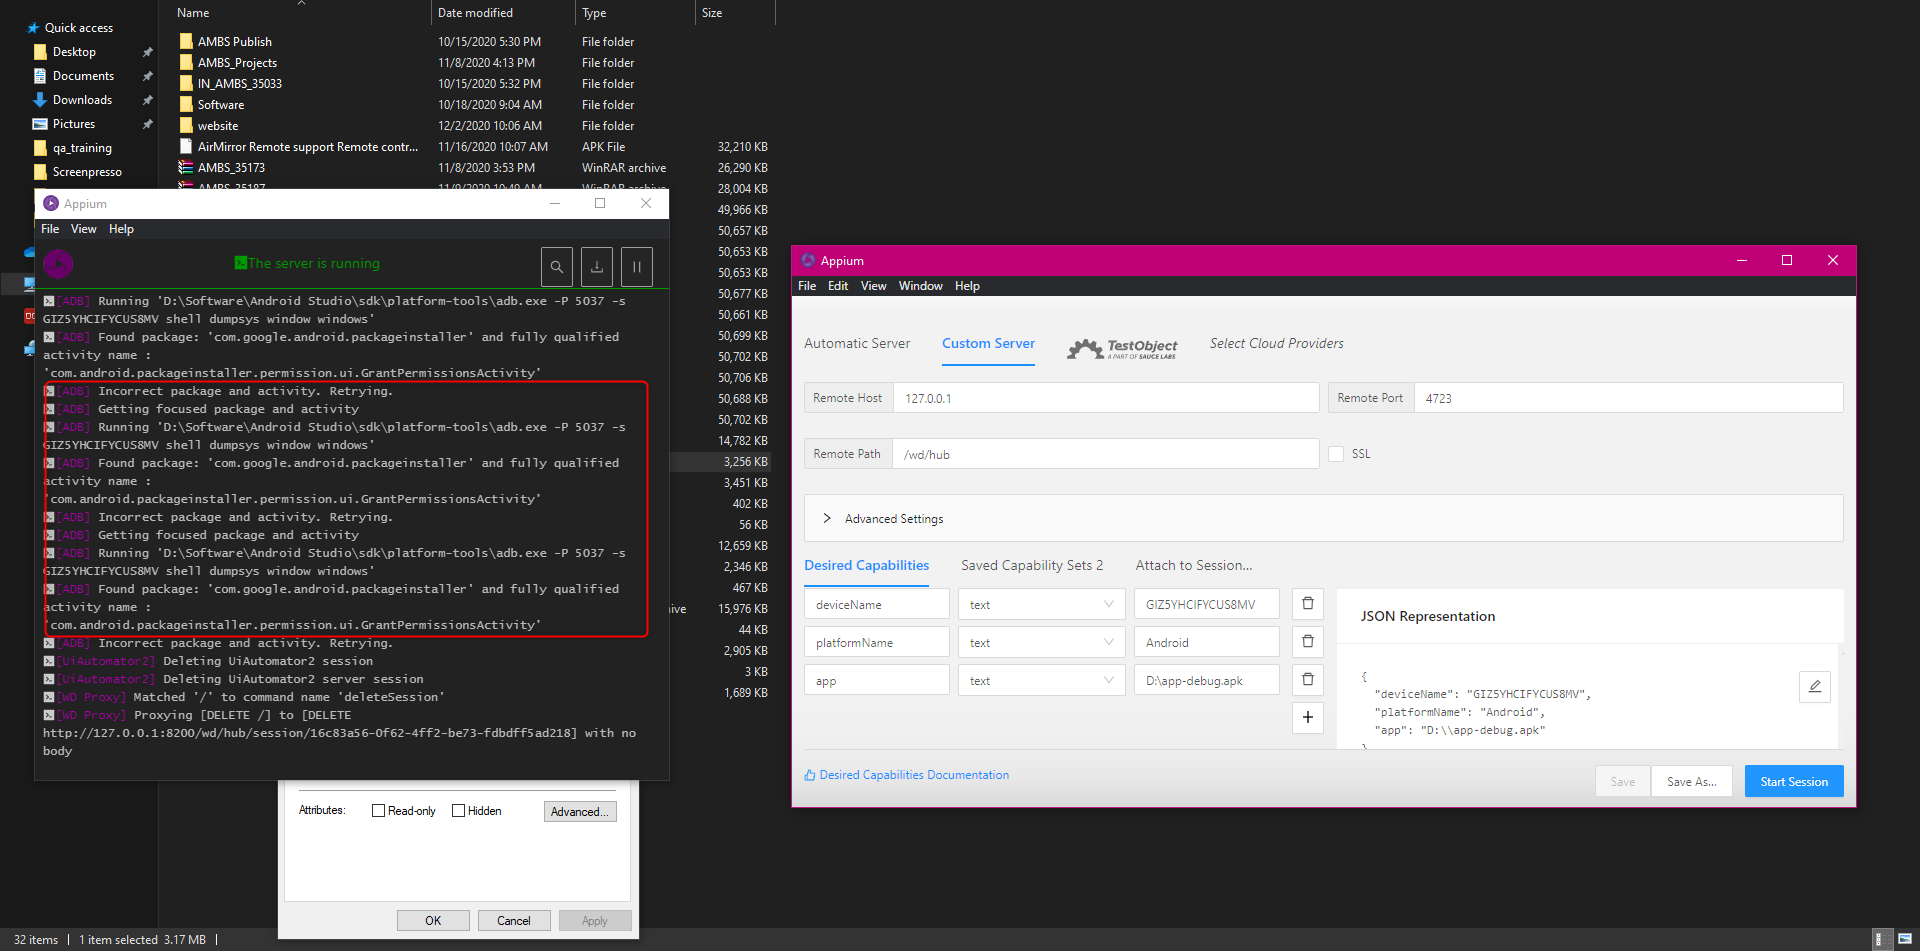
Task: Pause the Appium server log output
Action: [x=637, y=266]
